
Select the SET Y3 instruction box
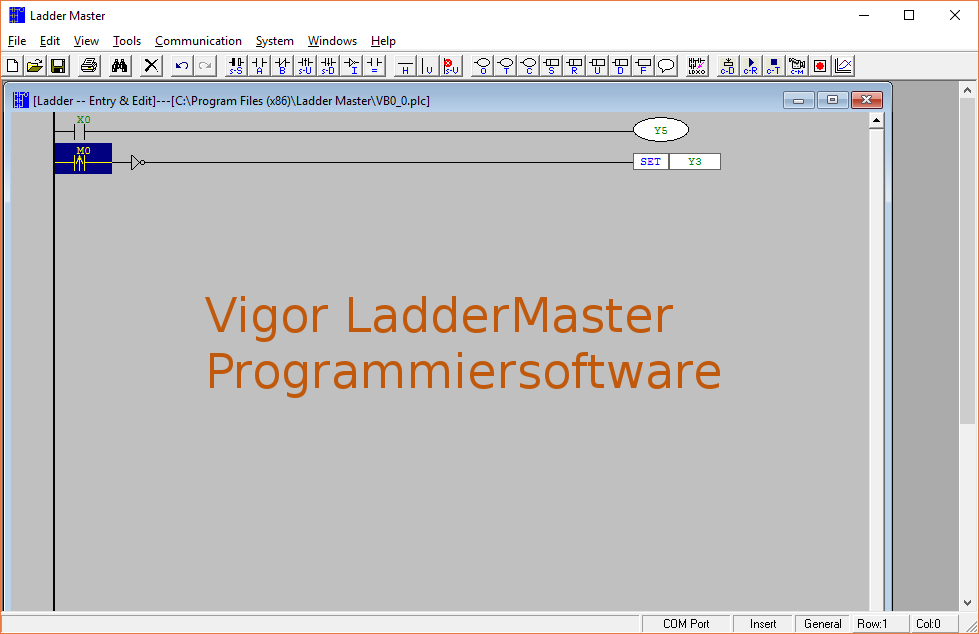point(677,162)
